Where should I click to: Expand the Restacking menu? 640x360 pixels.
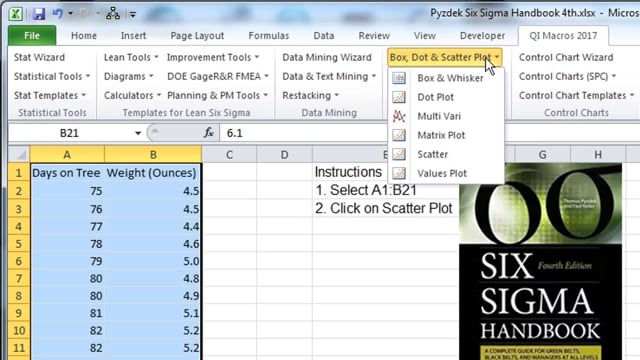coord(310,96)
